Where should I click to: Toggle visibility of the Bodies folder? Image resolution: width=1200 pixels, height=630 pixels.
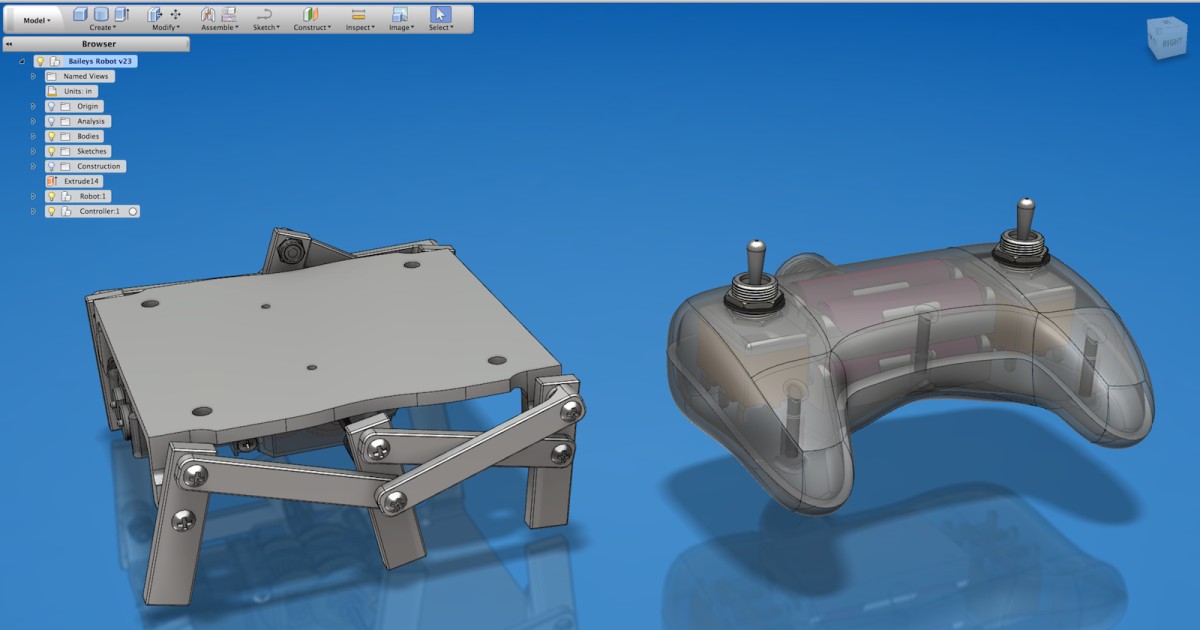(x=52, y=136)
